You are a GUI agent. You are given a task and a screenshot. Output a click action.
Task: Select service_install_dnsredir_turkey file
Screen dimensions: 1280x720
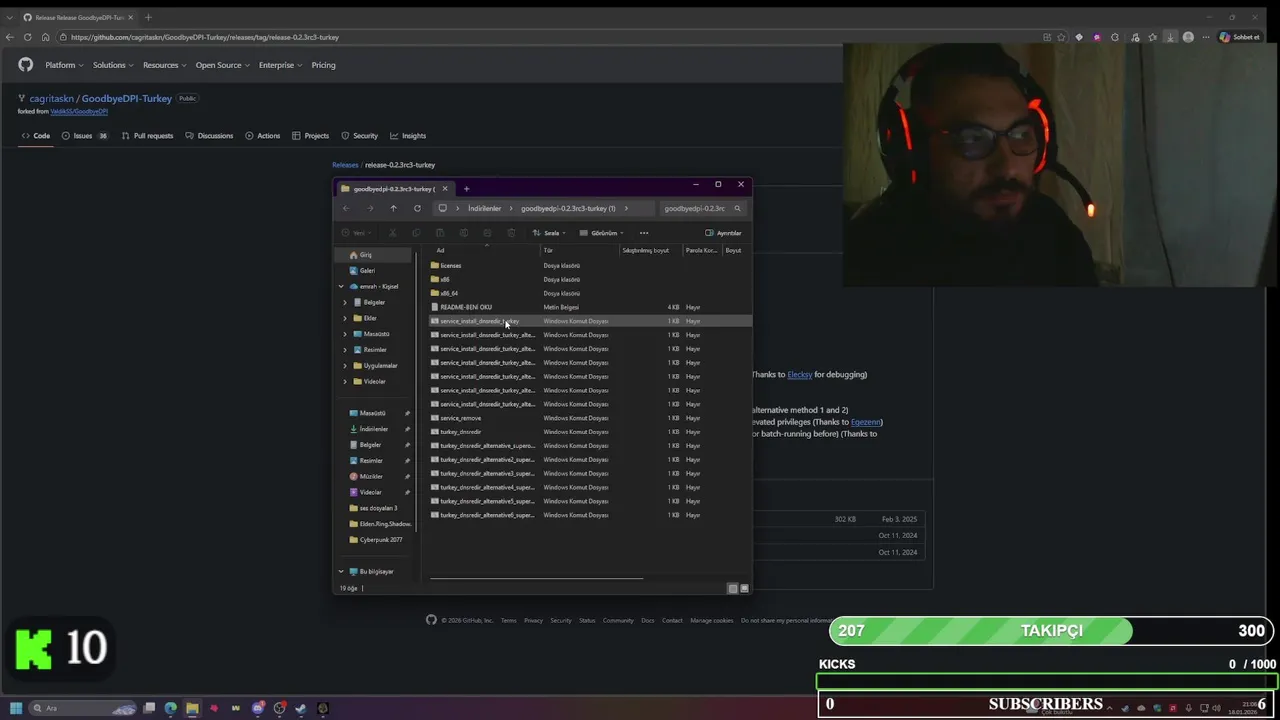tap(590, 321)
